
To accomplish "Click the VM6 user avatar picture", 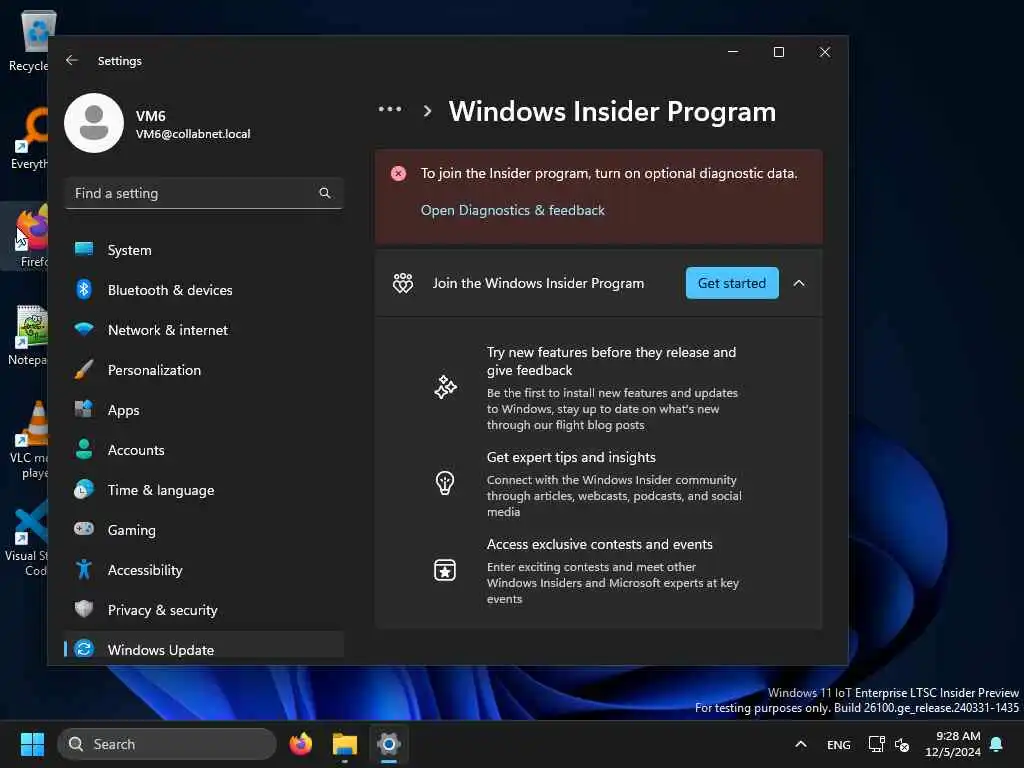I will [94, 123].
